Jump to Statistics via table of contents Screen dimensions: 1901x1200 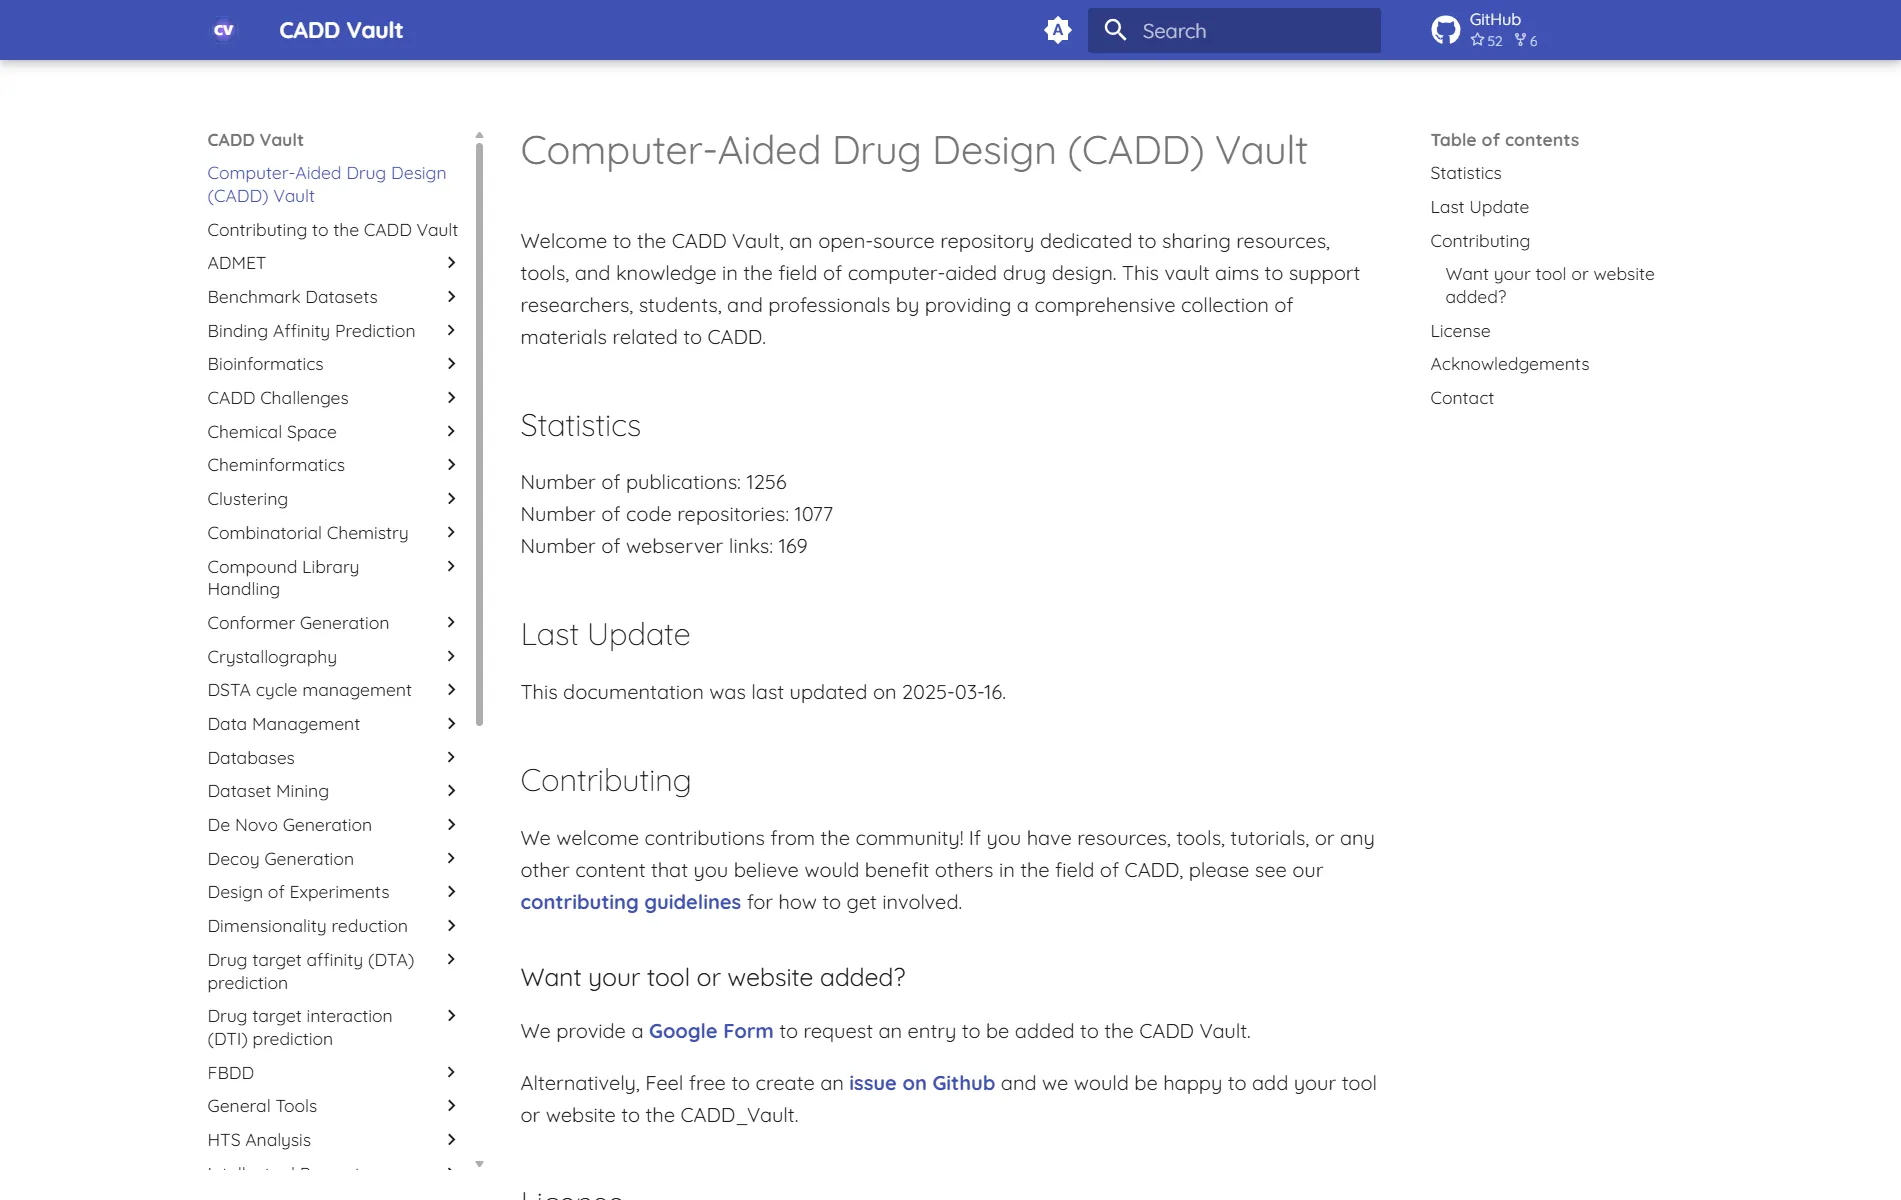click(x=1465, y=173)
